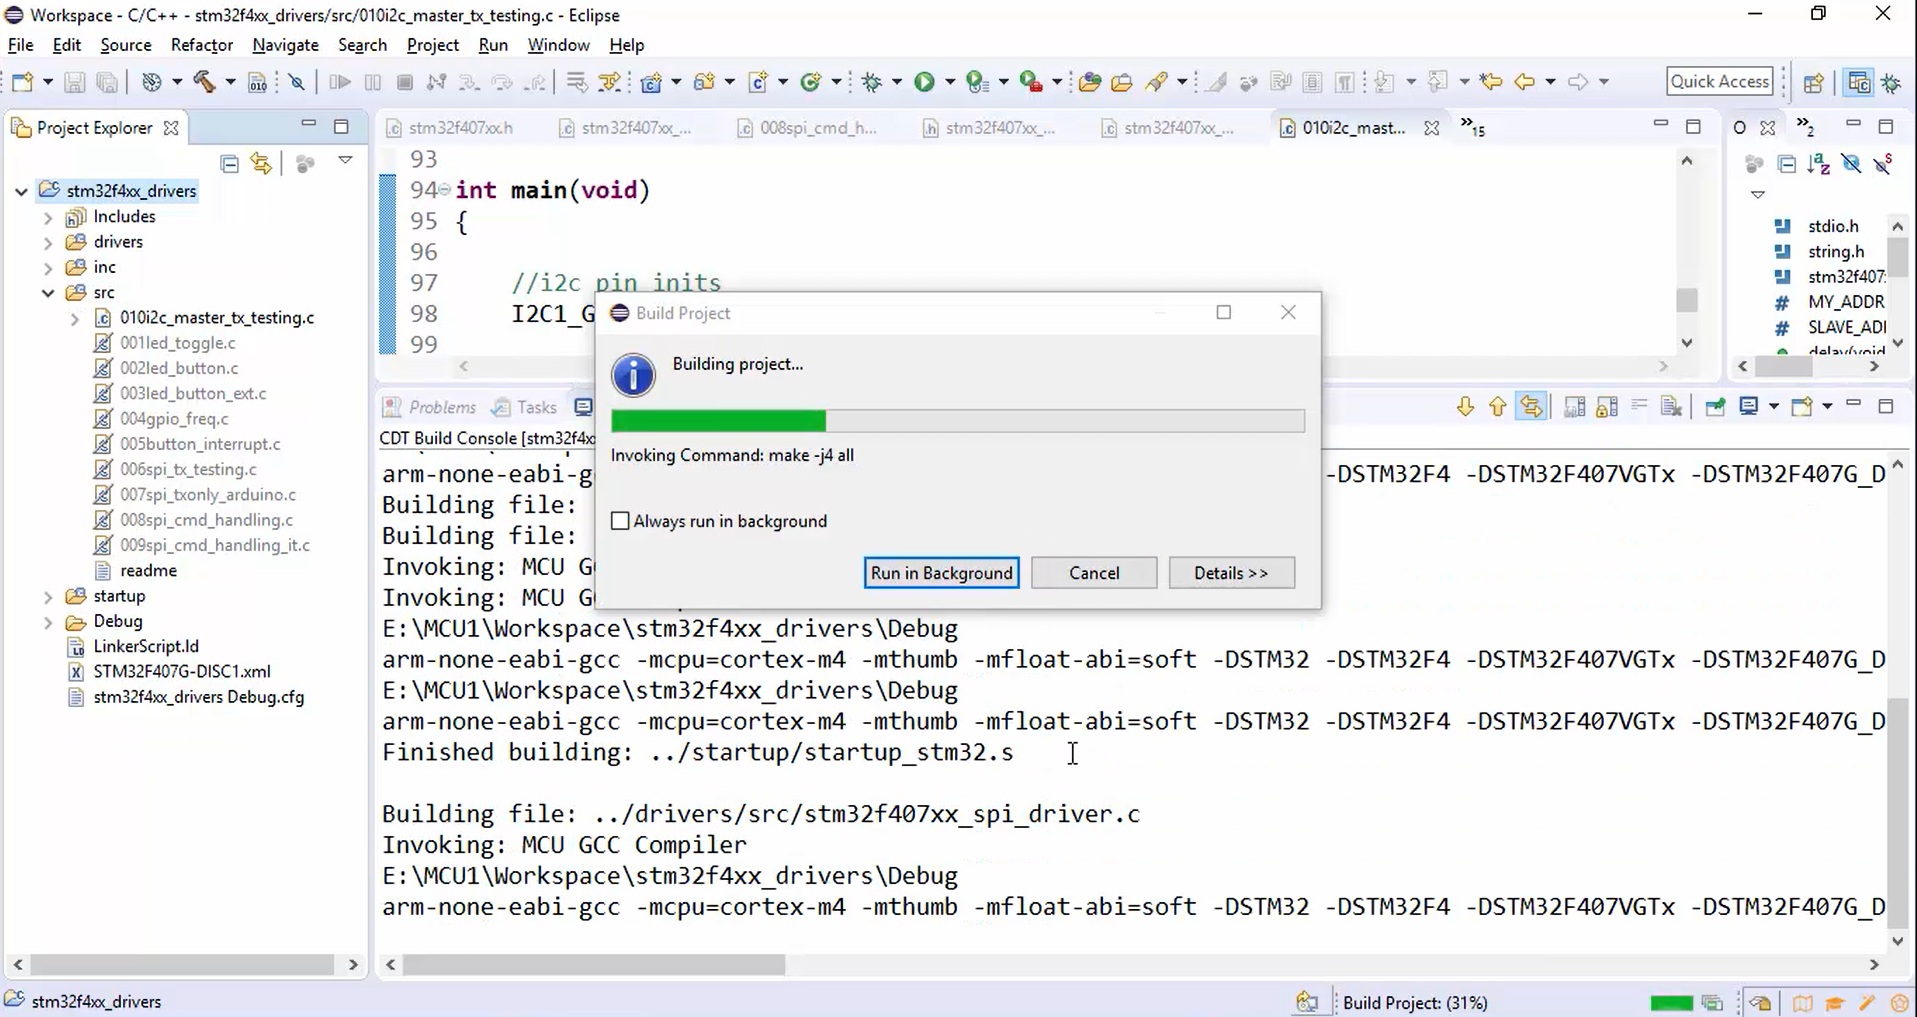This screenshot has height=1017, width=1917.
Task: Open the Project menu
Action: pyautogui.click(x=432, y=45)
